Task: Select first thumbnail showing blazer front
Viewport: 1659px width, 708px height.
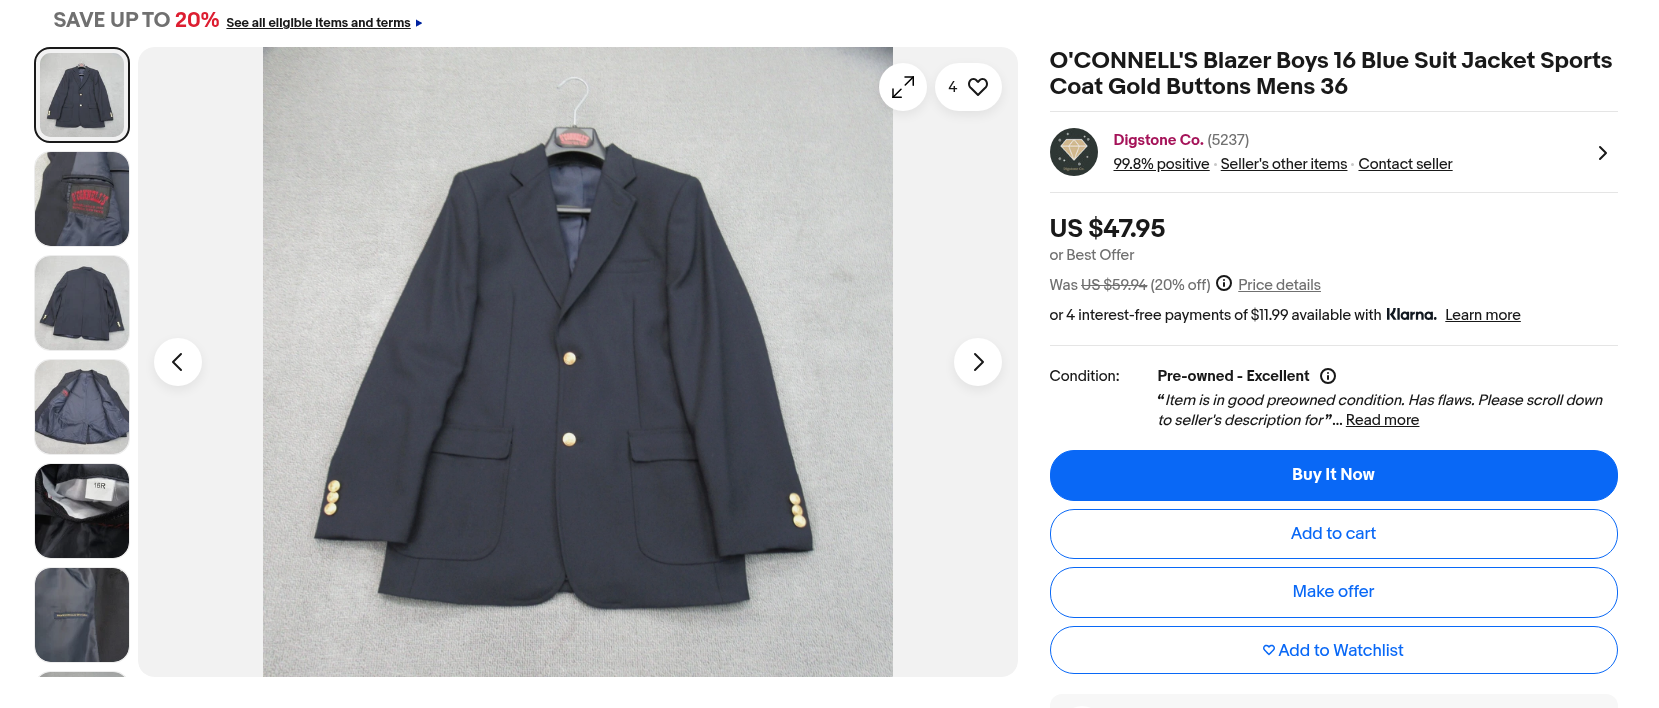Action: pyautogui.click(x=82, y=95)
